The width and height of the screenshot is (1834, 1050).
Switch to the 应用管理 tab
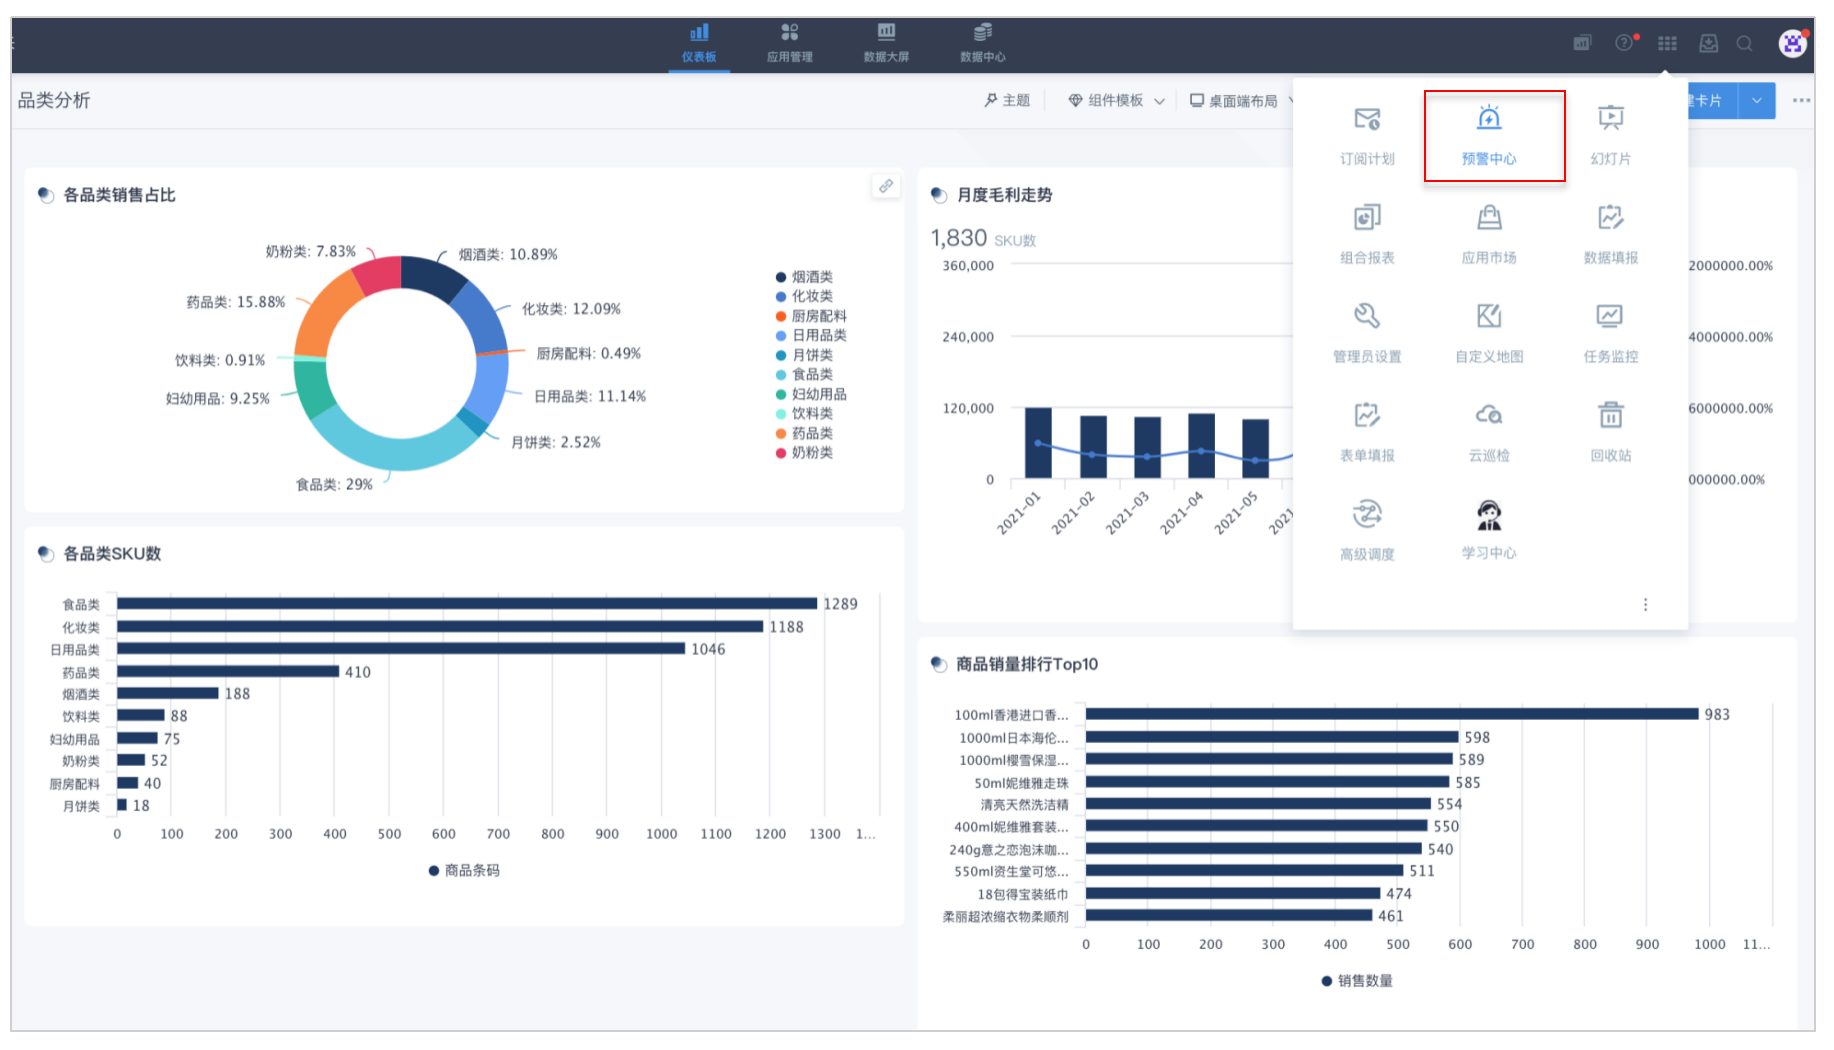click(x=789, y=43)
